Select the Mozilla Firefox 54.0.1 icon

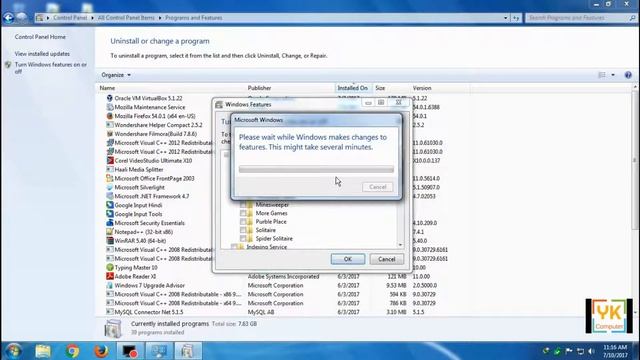pos(109,116)
